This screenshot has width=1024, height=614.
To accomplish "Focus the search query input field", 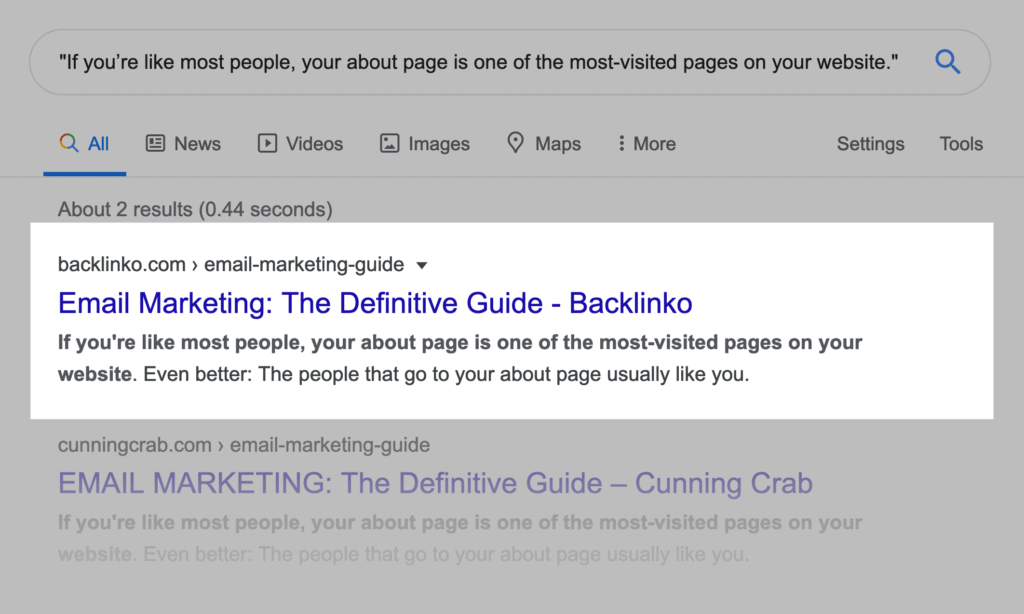I will (x=480, y=63).
